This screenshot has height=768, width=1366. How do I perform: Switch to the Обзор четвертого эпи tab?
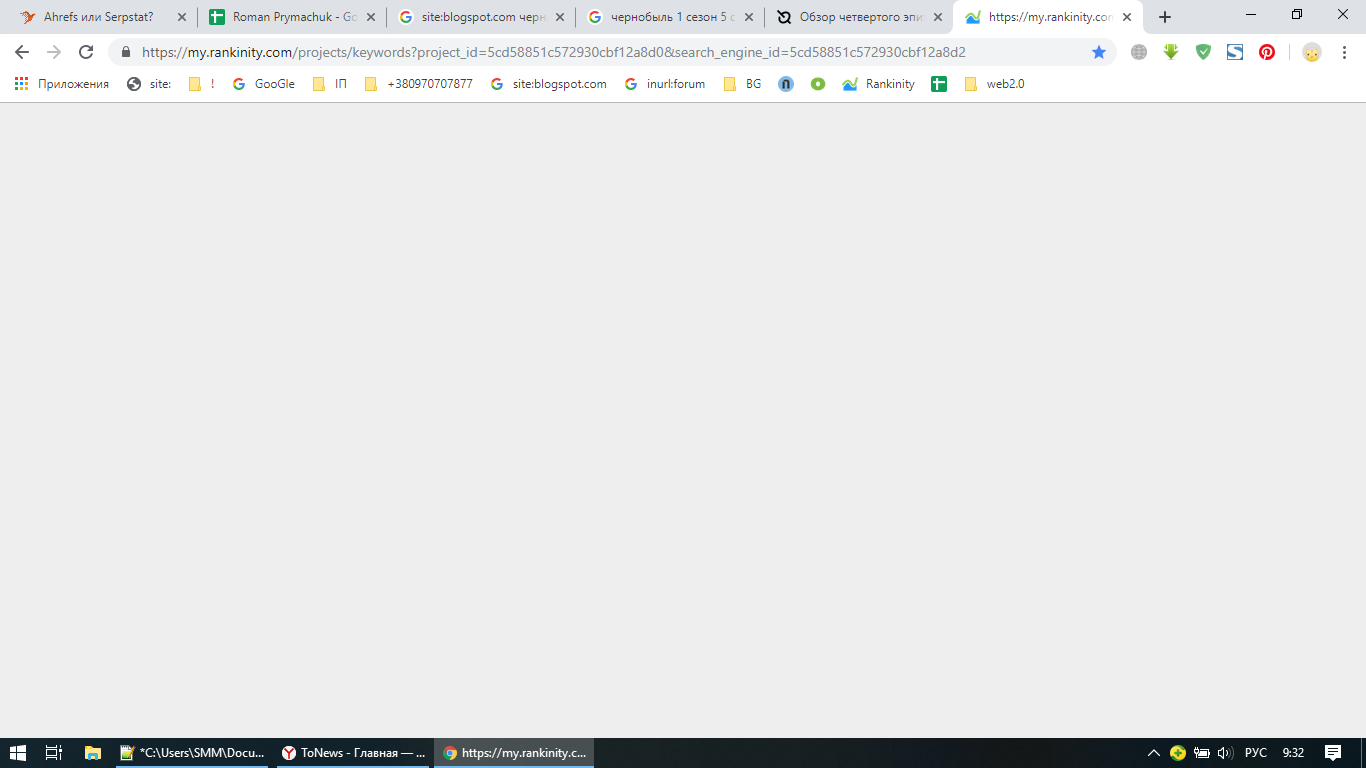(x=859, y=17)
